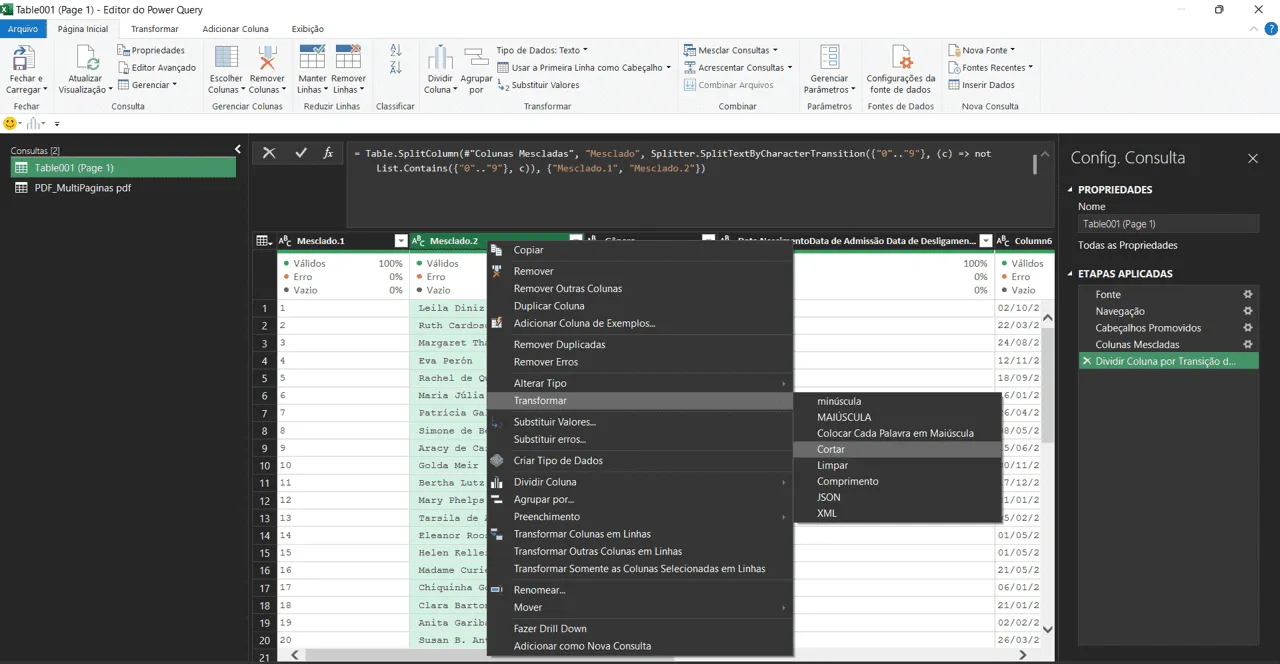
Task: Open the Arquivo tab
Action: click(x=23, y=29)
